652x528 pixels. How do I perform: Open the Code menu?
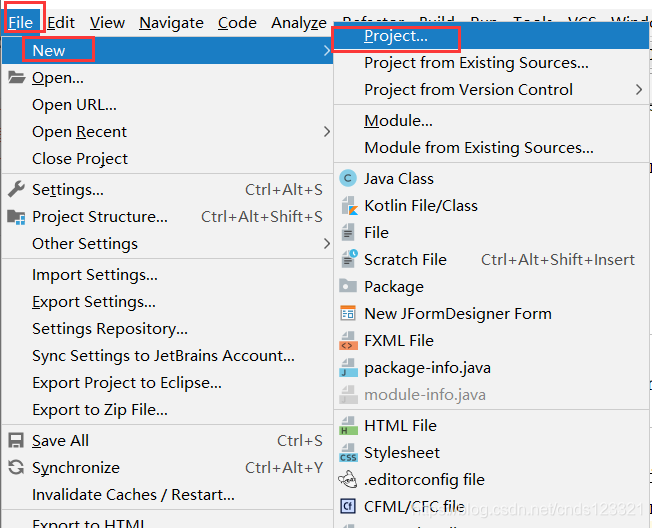click(237, 22)
